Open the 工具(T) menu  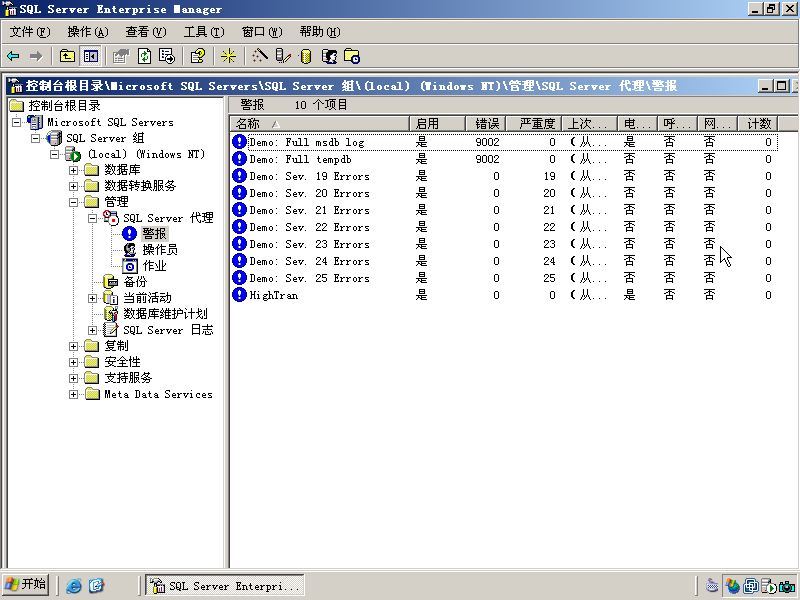[x=204, y=32]
